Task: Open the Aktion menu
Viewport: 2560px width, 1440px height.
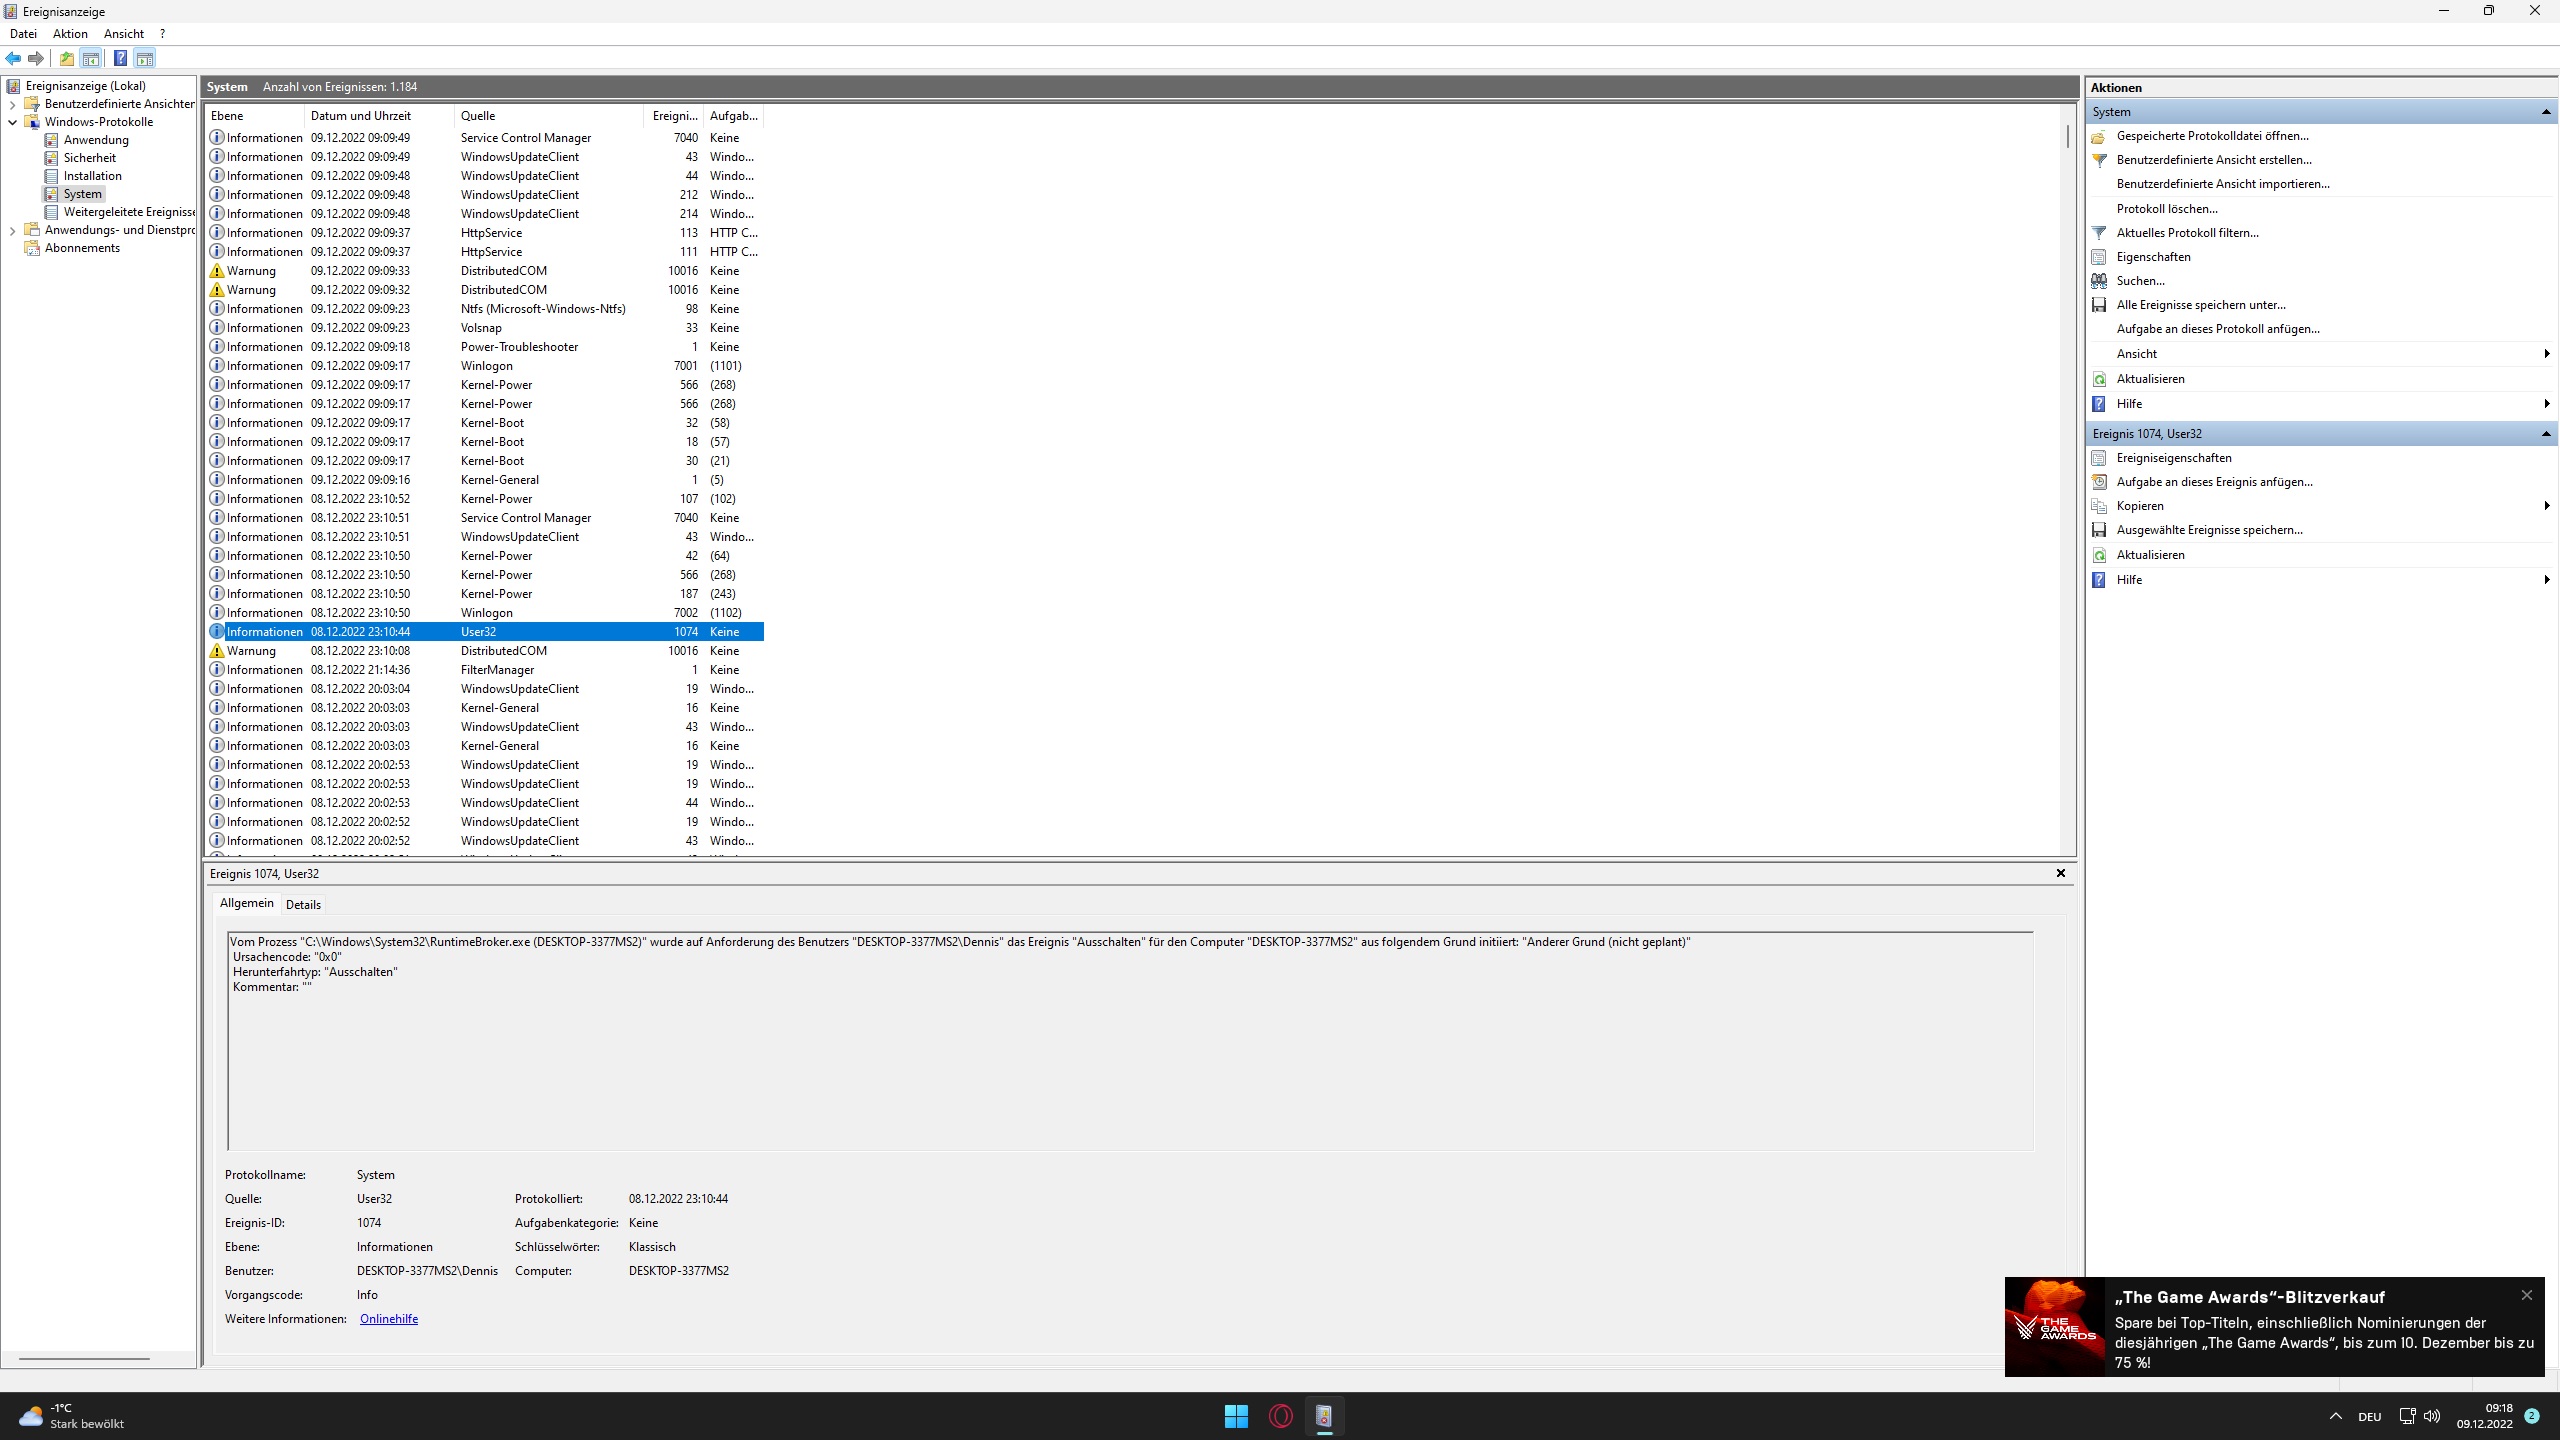Action: (70, 34)
